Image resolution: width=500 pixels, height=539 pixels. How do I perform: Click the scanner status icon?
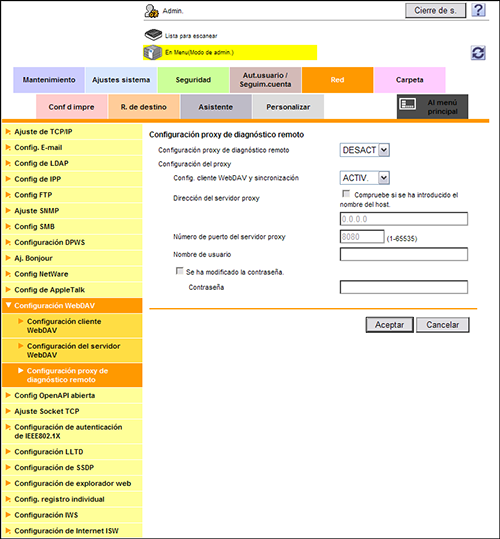coord(153,35)
